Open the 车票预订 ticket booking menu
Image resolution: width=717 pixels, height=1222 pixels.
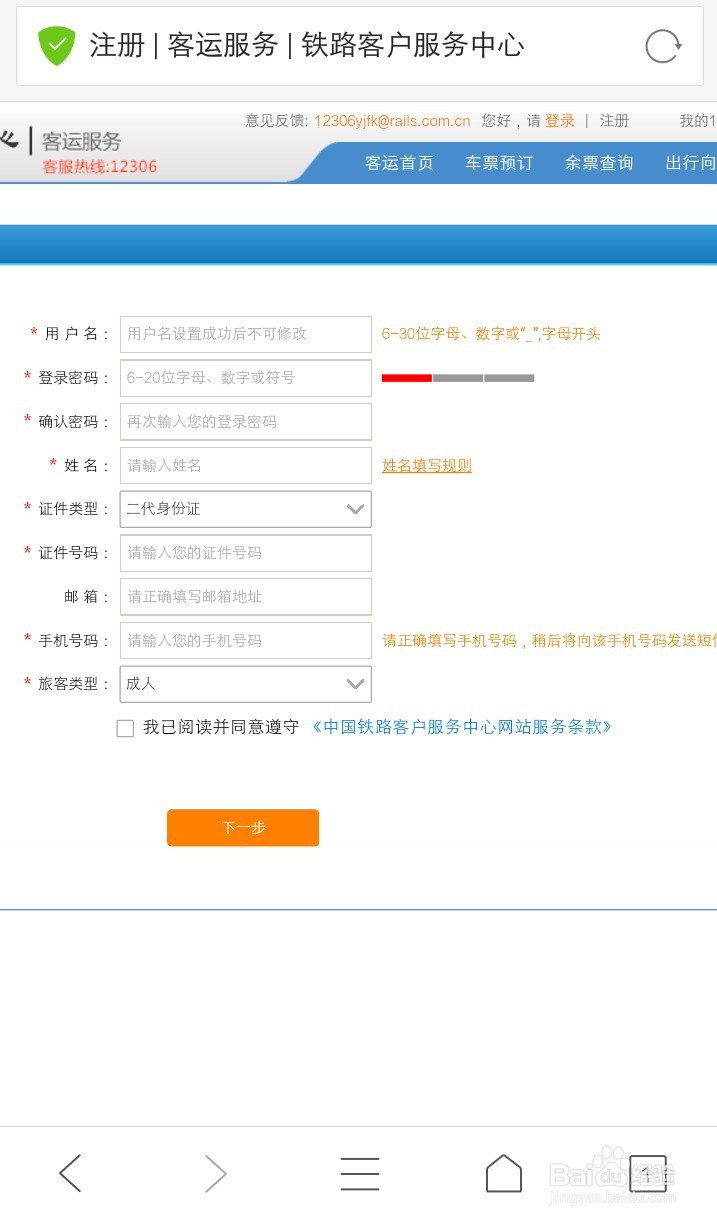(499, 163)
